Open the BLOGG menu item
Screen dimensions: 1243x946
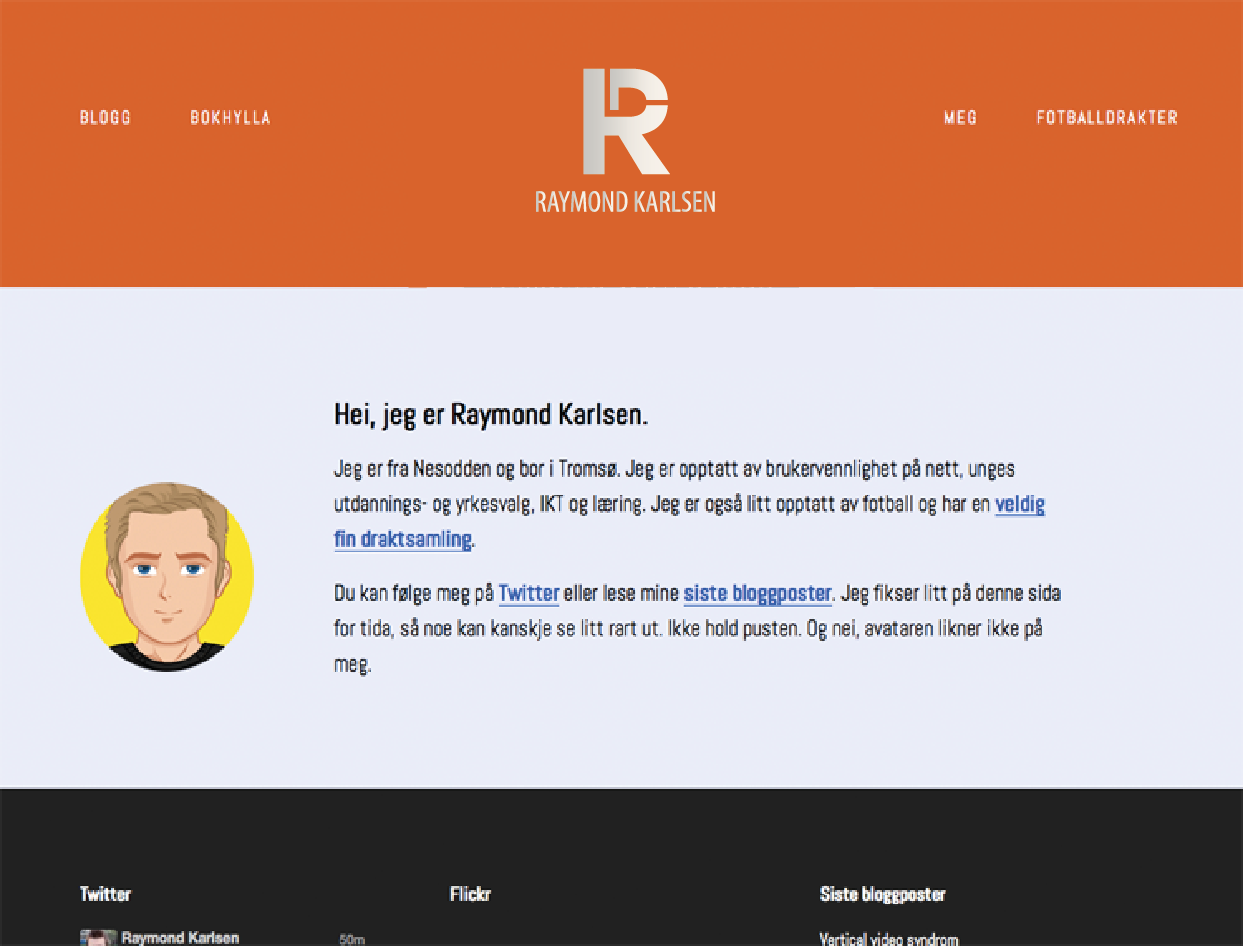[x=105, y=118]
